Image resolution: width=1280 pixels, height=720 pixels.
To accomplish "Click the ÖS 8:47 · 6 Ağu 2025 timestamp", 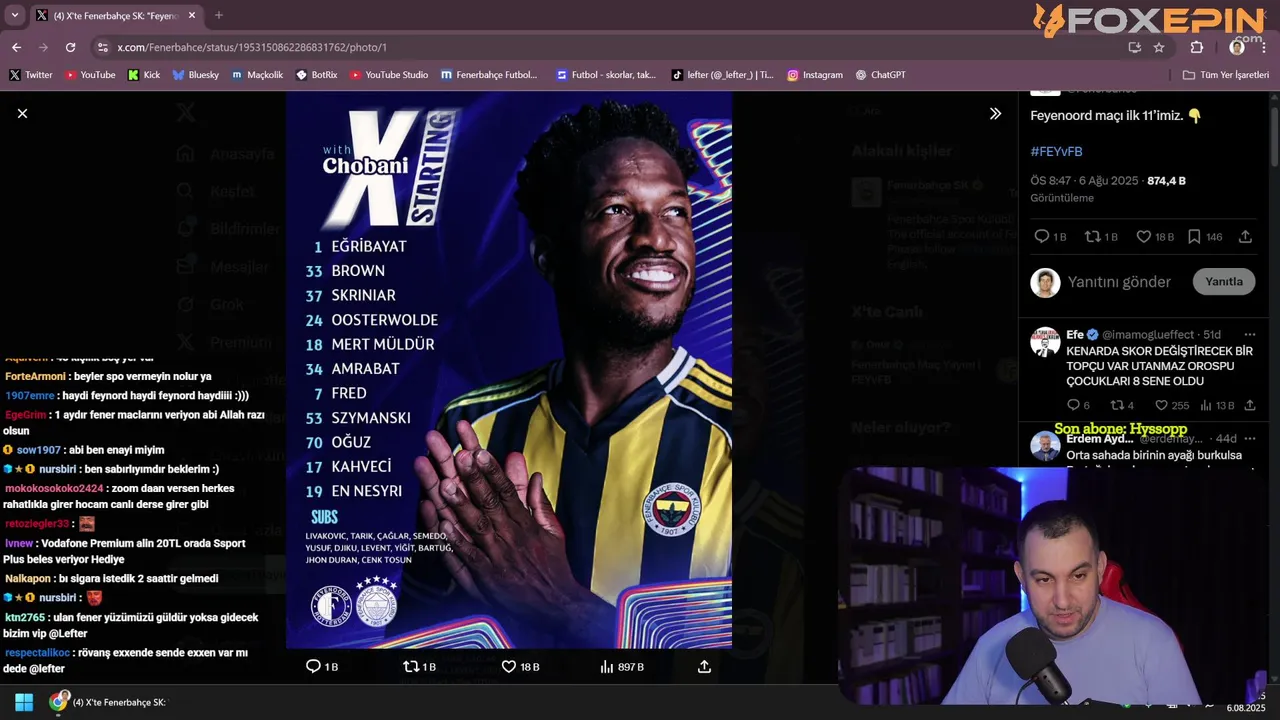I will [x=1084, y=181].
